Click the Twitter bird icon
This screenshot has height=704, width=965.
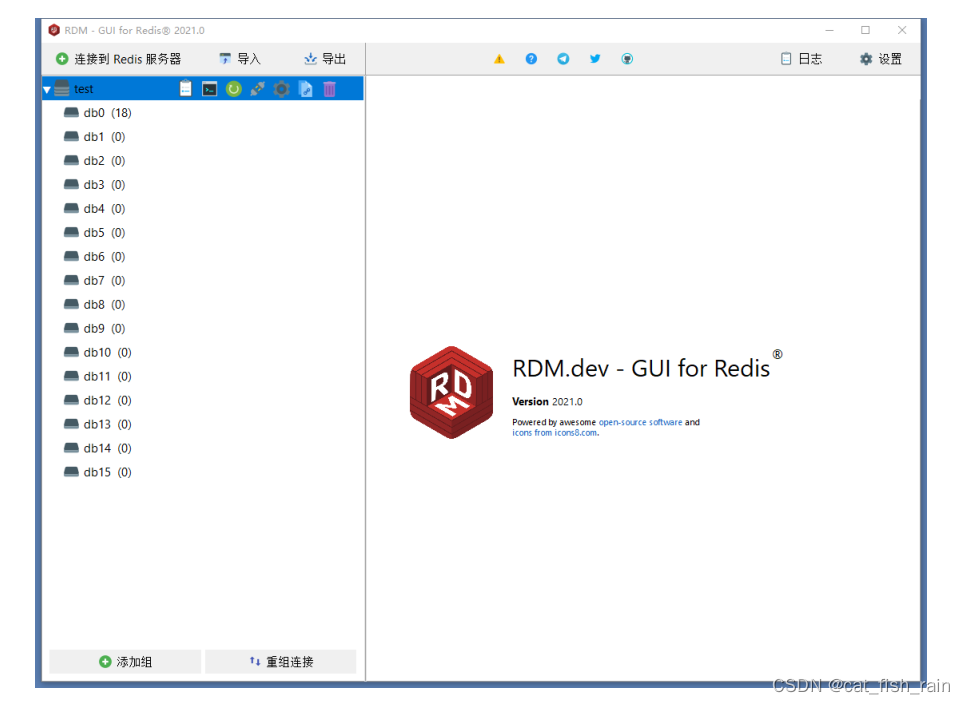(595, 58)
